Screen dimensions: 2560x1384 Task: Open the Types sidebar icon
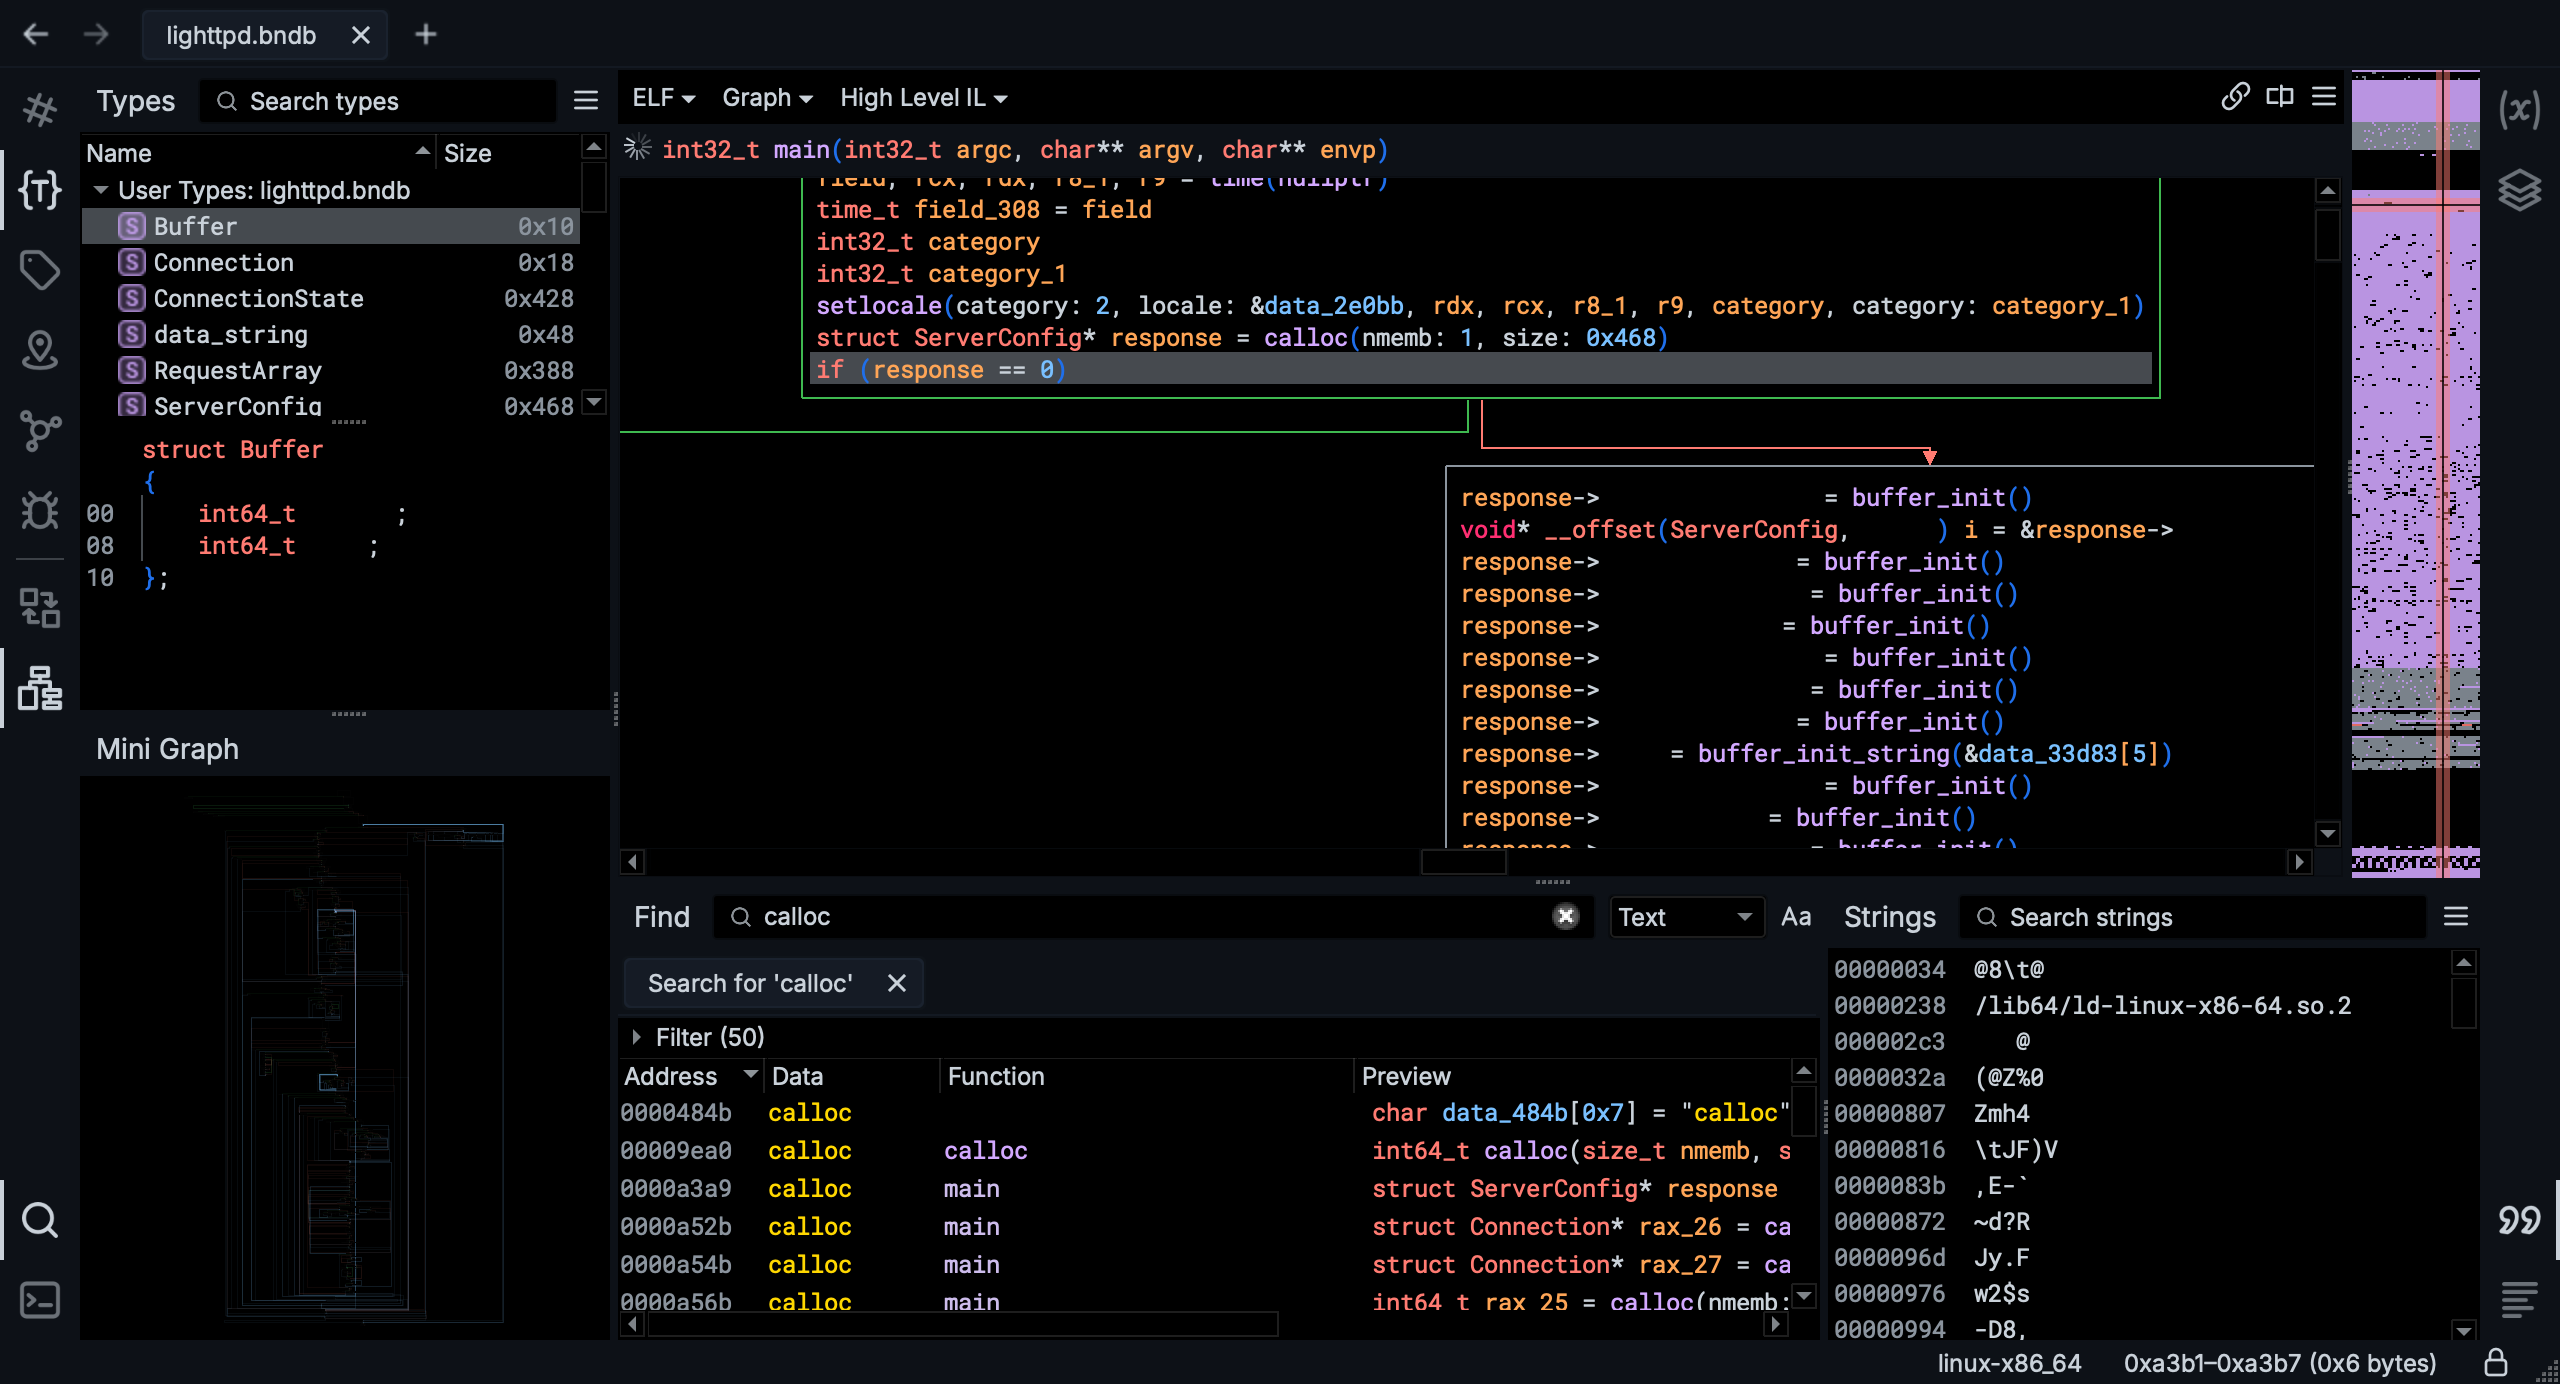(x=40, y=189)
